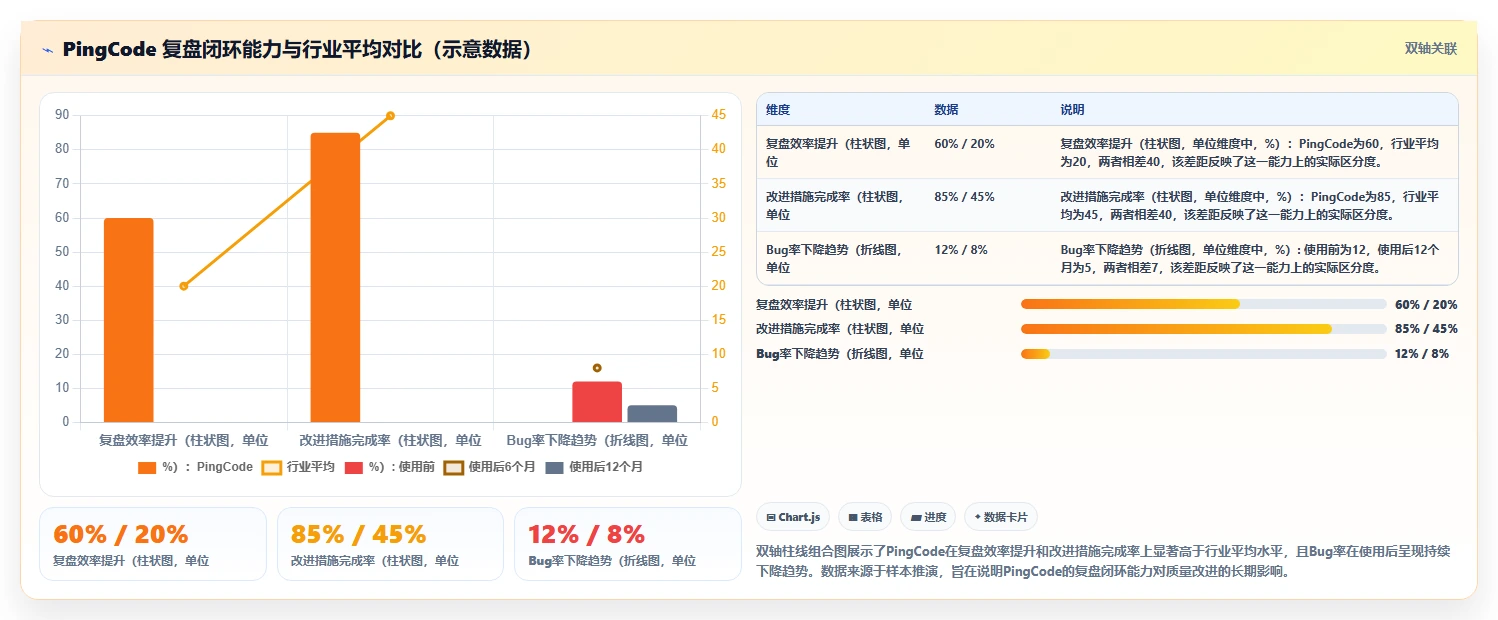The image size is (1498, 620).
Task: Toggle the 使用前 legend item
Action: click(390, 467)
